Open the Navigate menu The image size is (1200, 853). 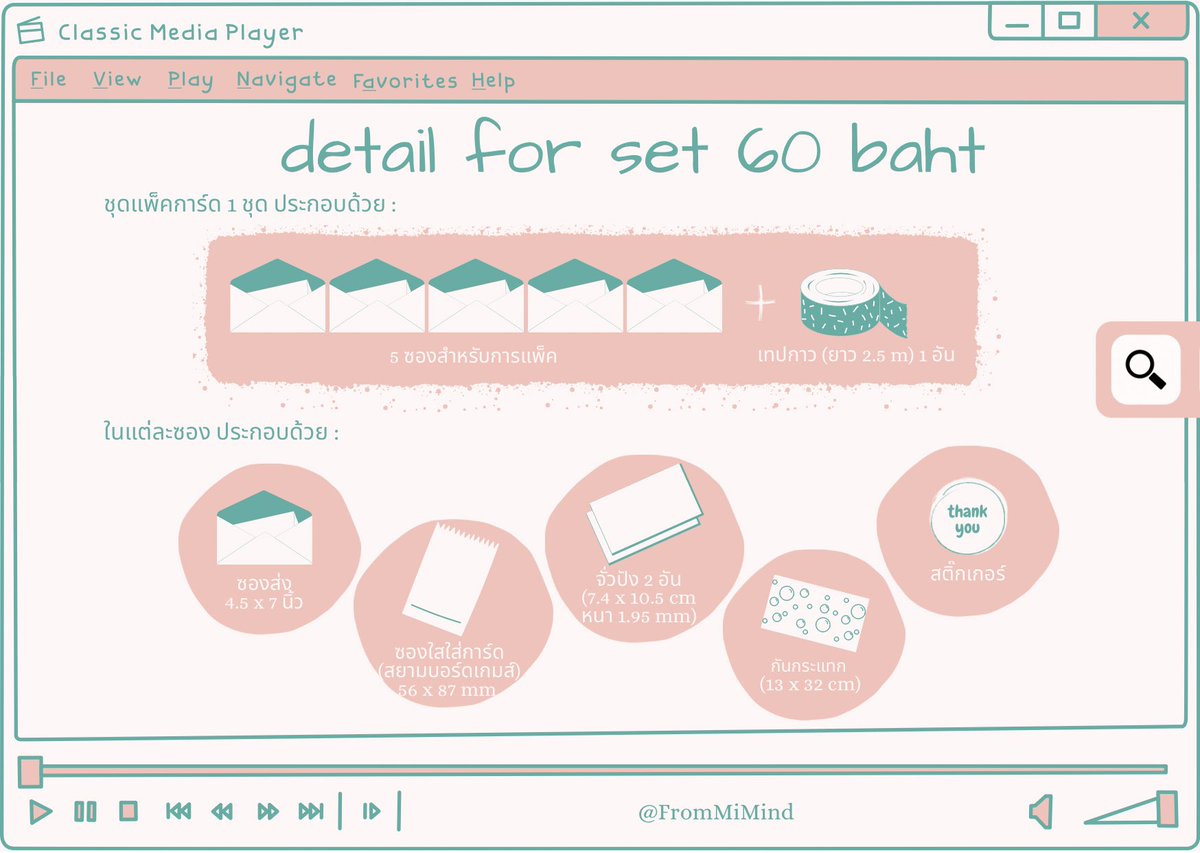click(286, 80)
